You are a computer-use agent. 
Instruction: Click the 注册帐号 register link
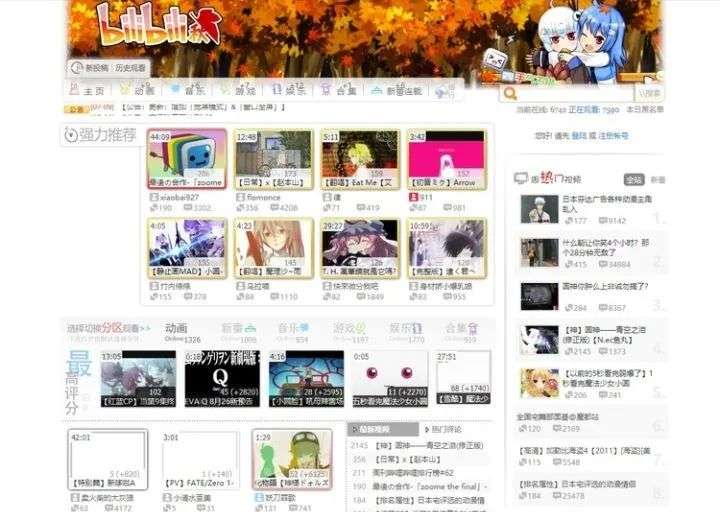(x=613, y=136)
